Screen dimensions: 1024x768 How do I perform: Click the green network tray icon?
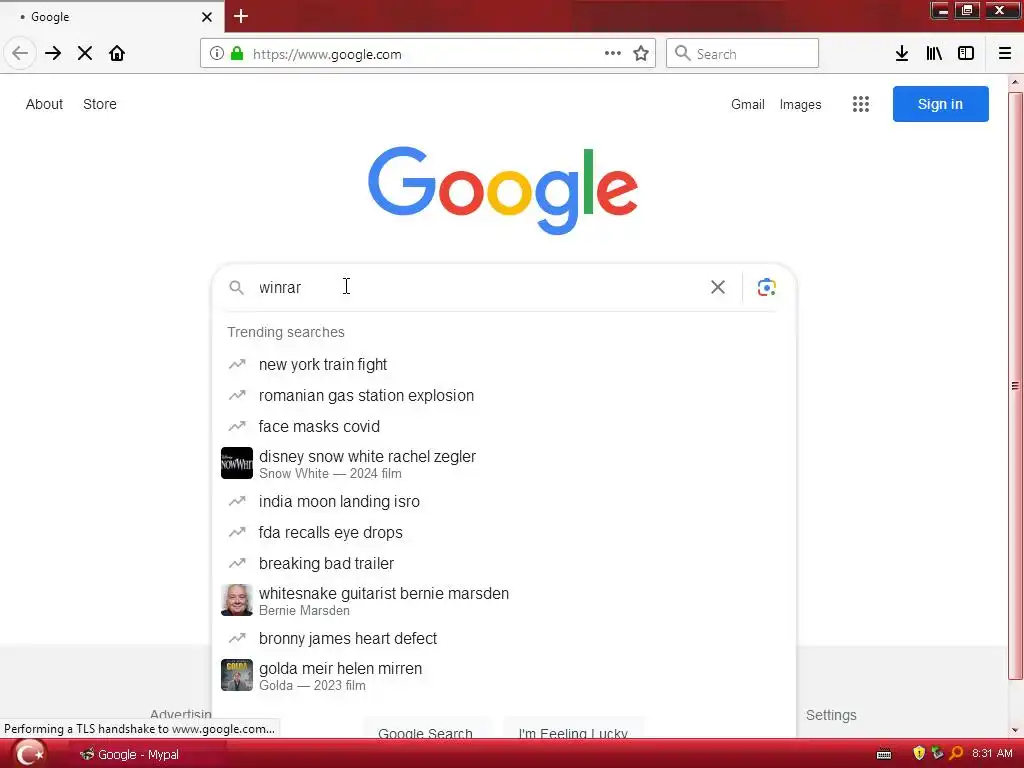(937, 754)
